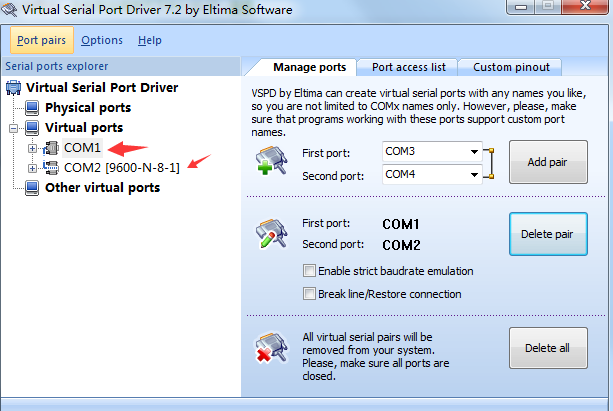Click the Delete pair button
The width and height of the screenshot is (613, 411).
pyautogui.click(x=548, y=234)
